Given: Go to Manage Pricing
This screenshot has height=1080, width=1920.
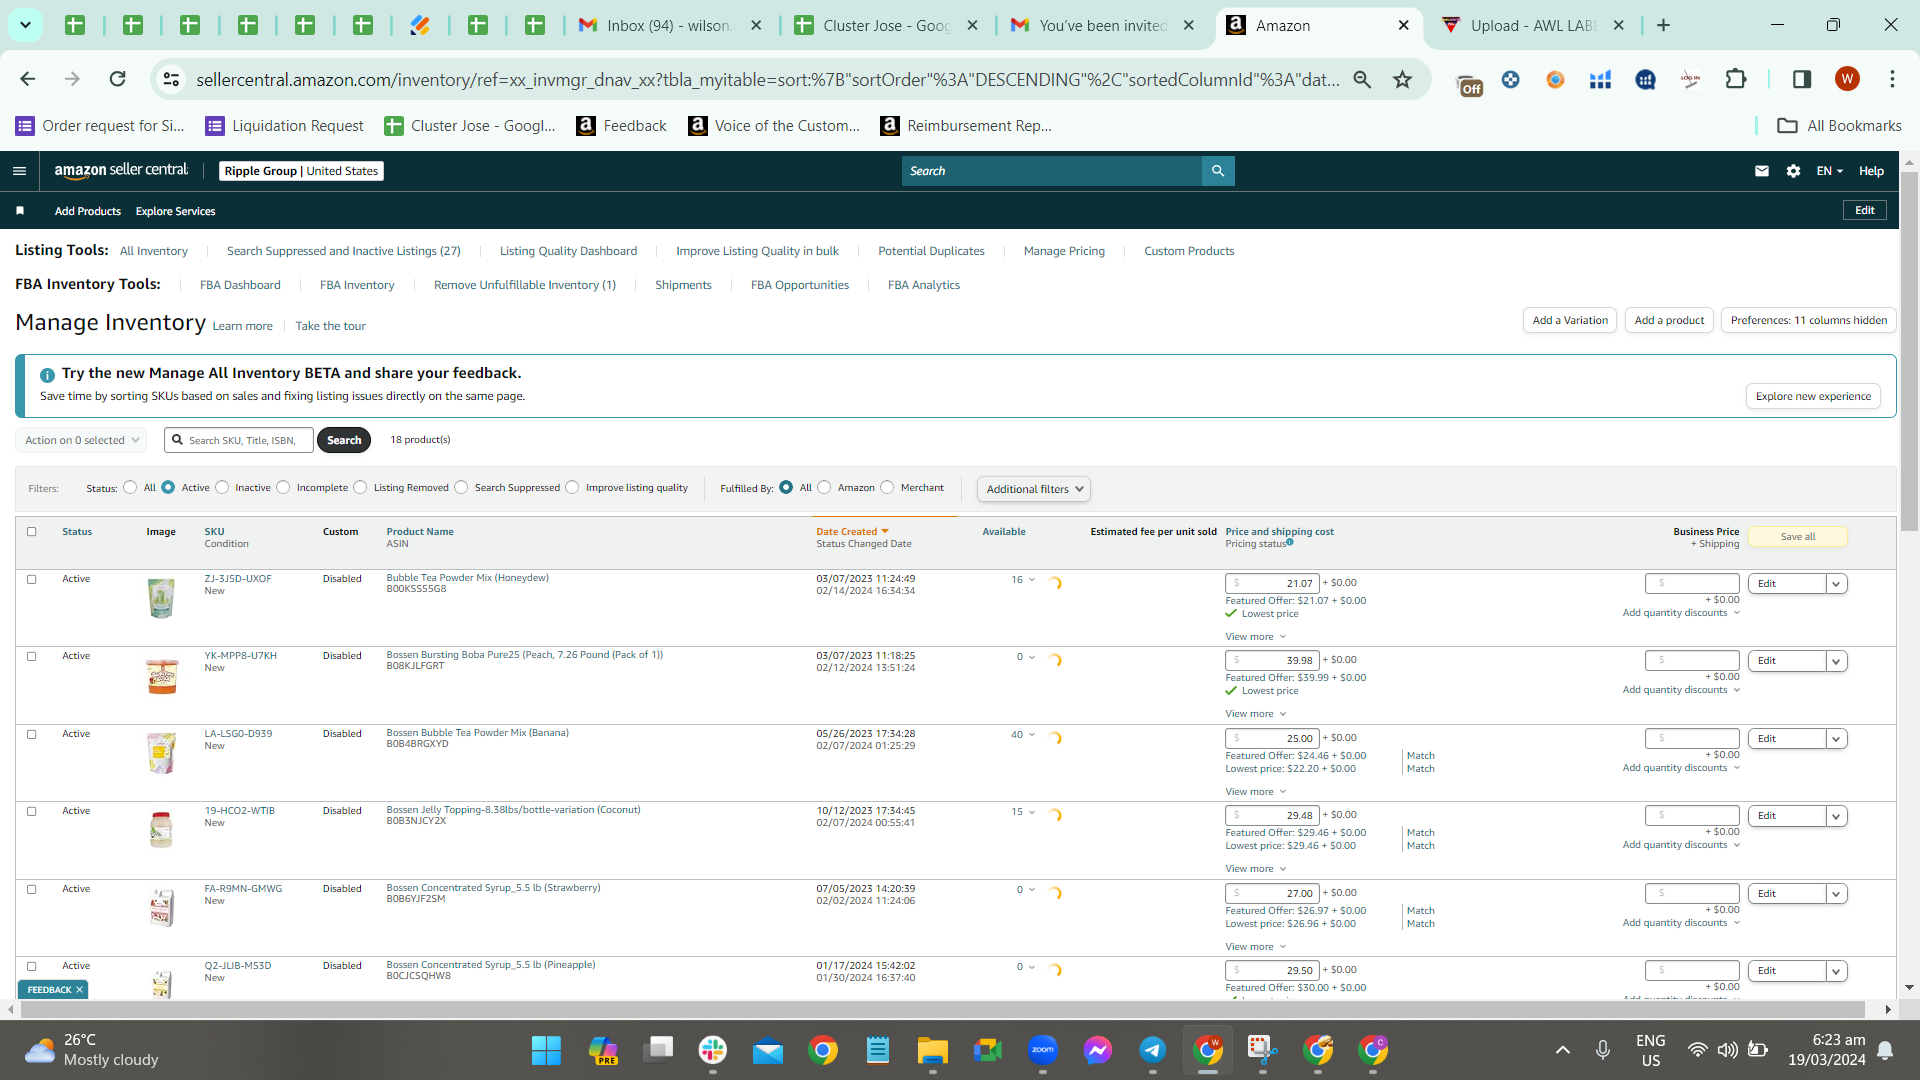Looking at the screenshot, I should click(1064, 251).
